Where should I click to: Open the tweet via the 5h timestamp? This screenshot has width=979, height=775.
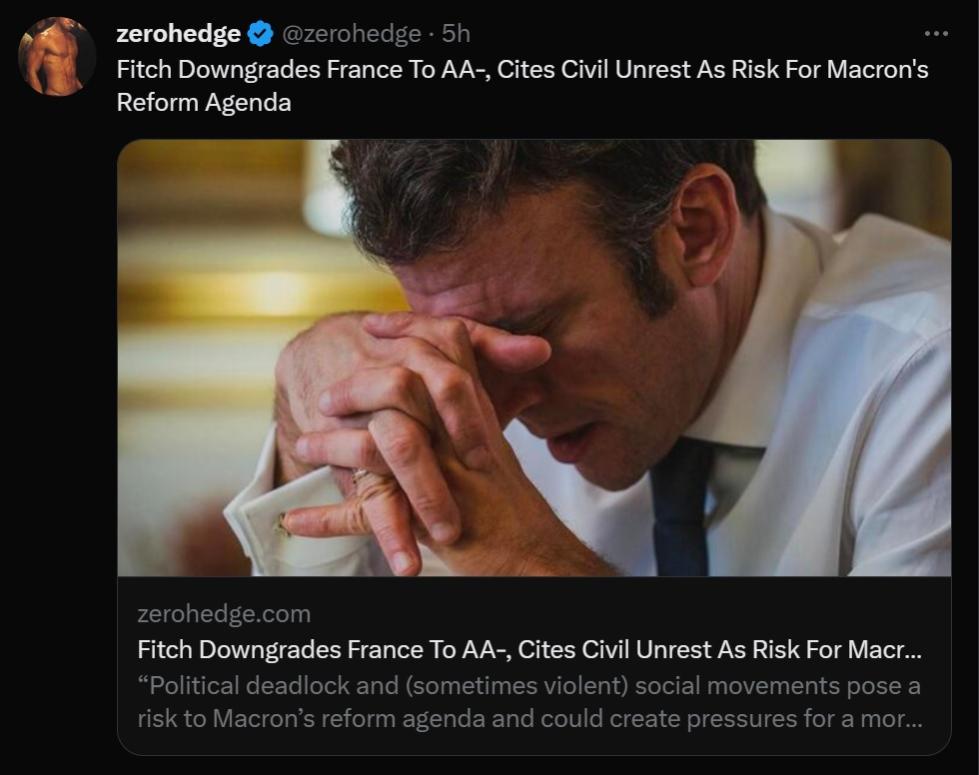pos(456,34)
